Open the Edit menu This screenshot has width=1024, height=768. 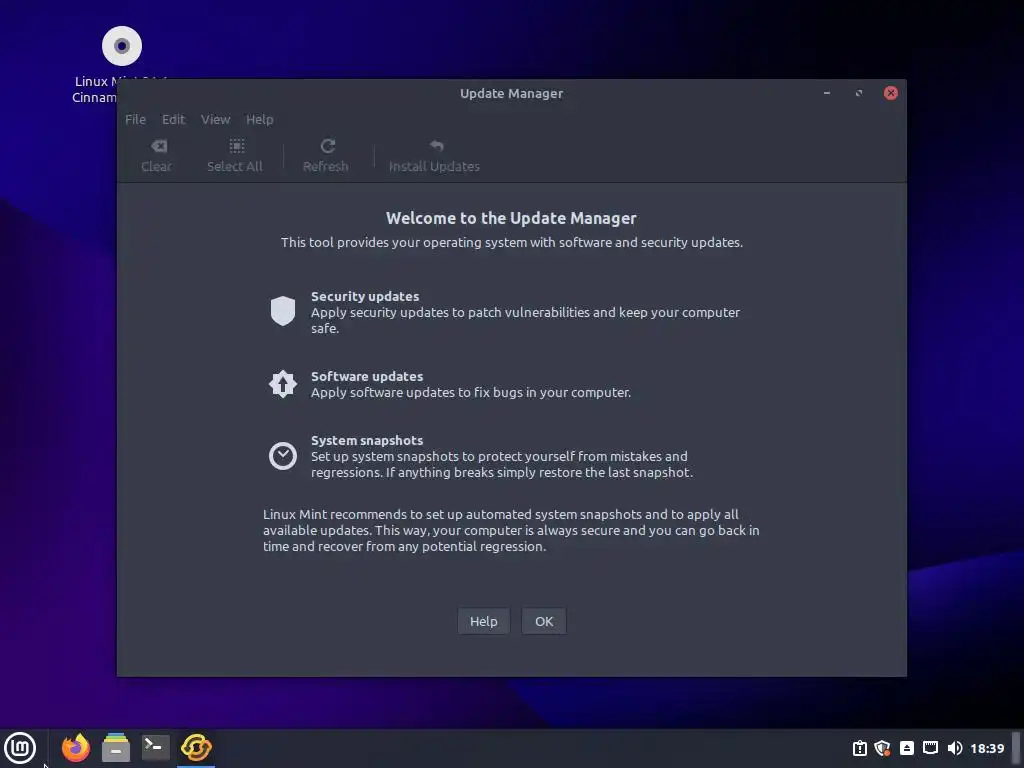tap(173, 120)
